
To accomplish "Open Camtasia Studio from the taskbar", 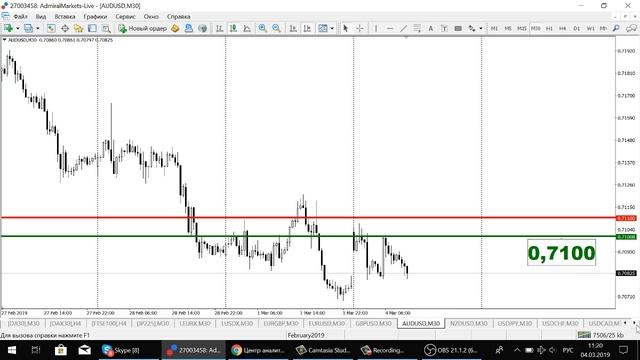I will point(323,350).
